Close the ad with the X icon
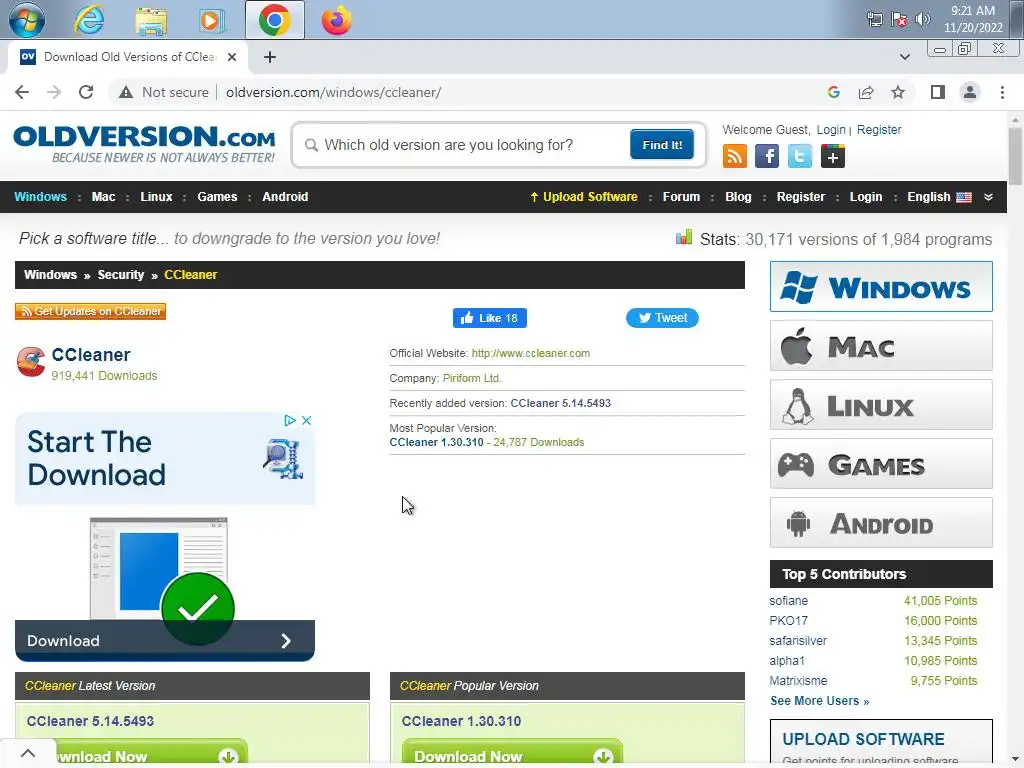 click(306, 420)
